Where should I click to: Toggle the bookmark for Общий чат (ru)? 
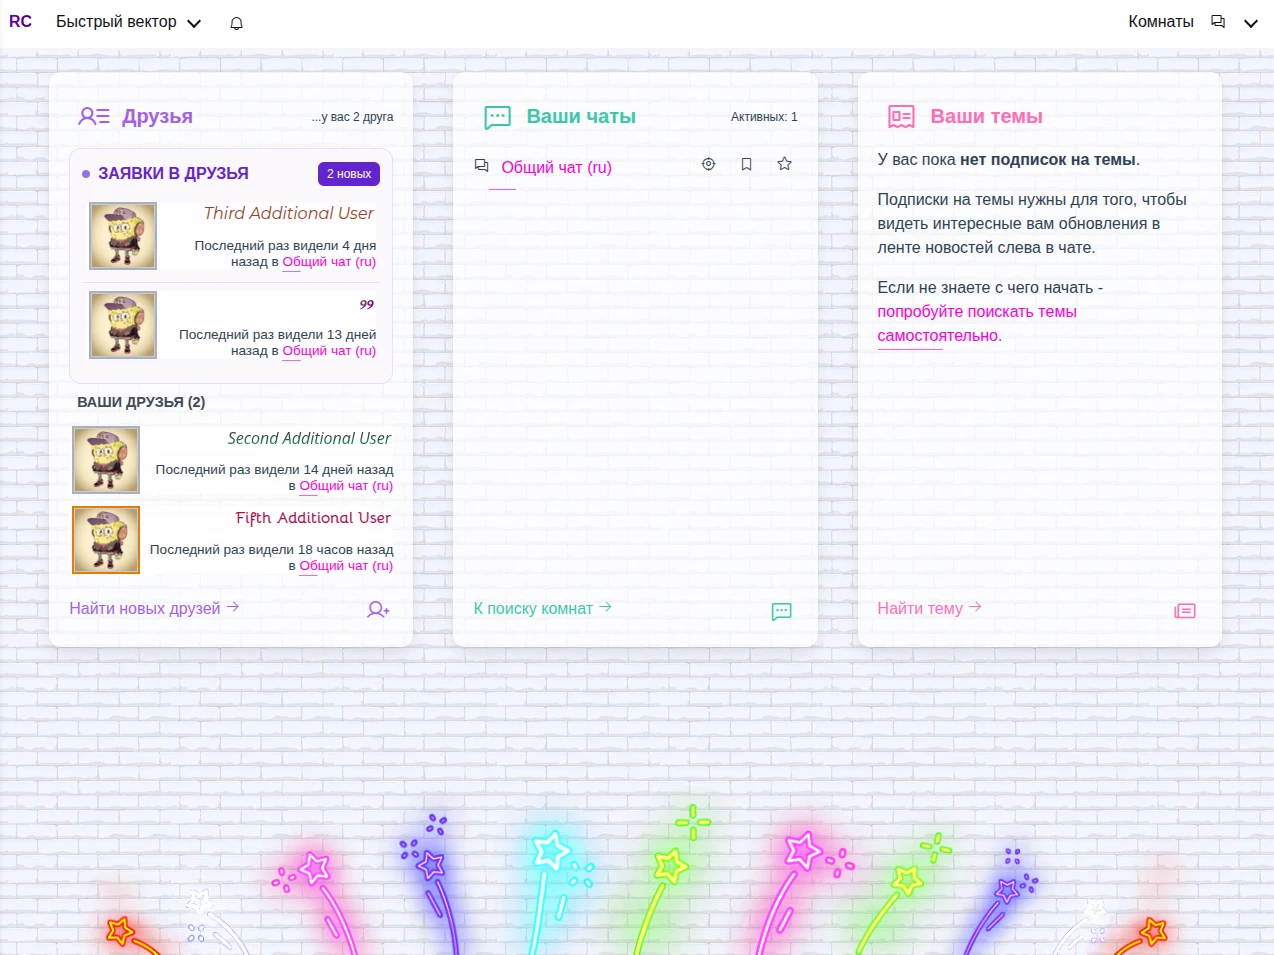coord(746,164)
